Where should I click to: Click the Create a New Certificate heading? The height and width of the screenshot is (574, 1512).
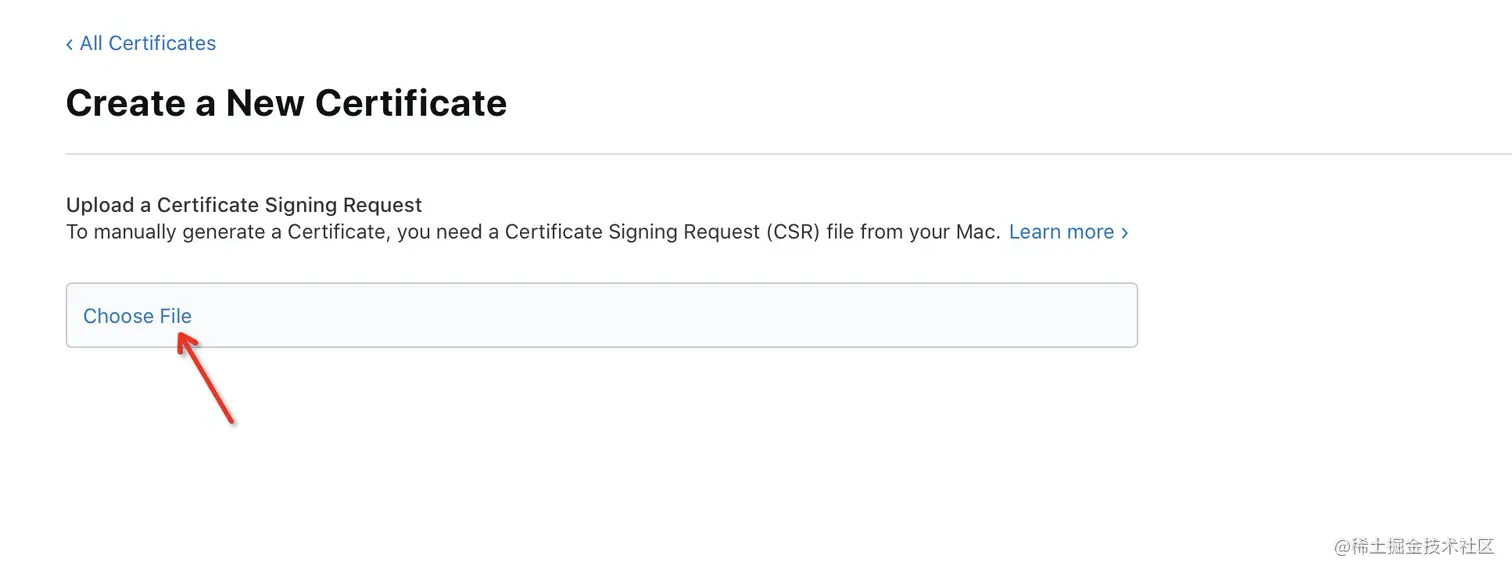(286, 103)
